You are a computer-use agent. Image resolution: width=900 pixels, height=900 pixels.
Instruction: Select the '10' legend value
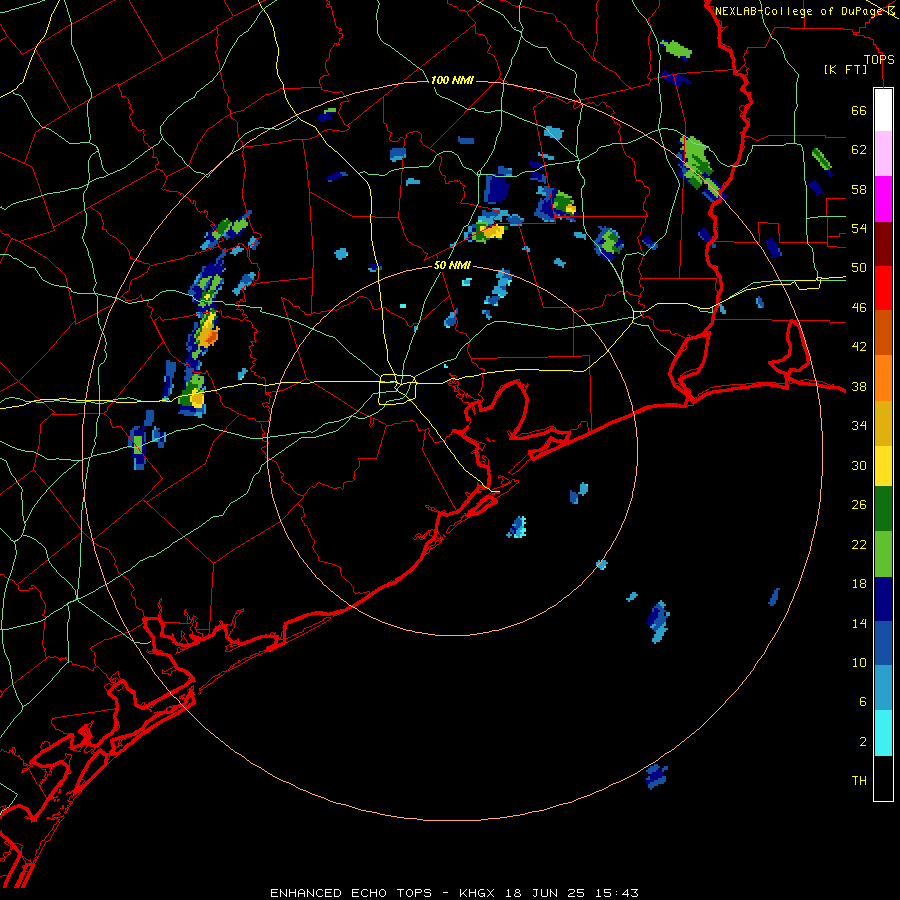tap(859, 662)
